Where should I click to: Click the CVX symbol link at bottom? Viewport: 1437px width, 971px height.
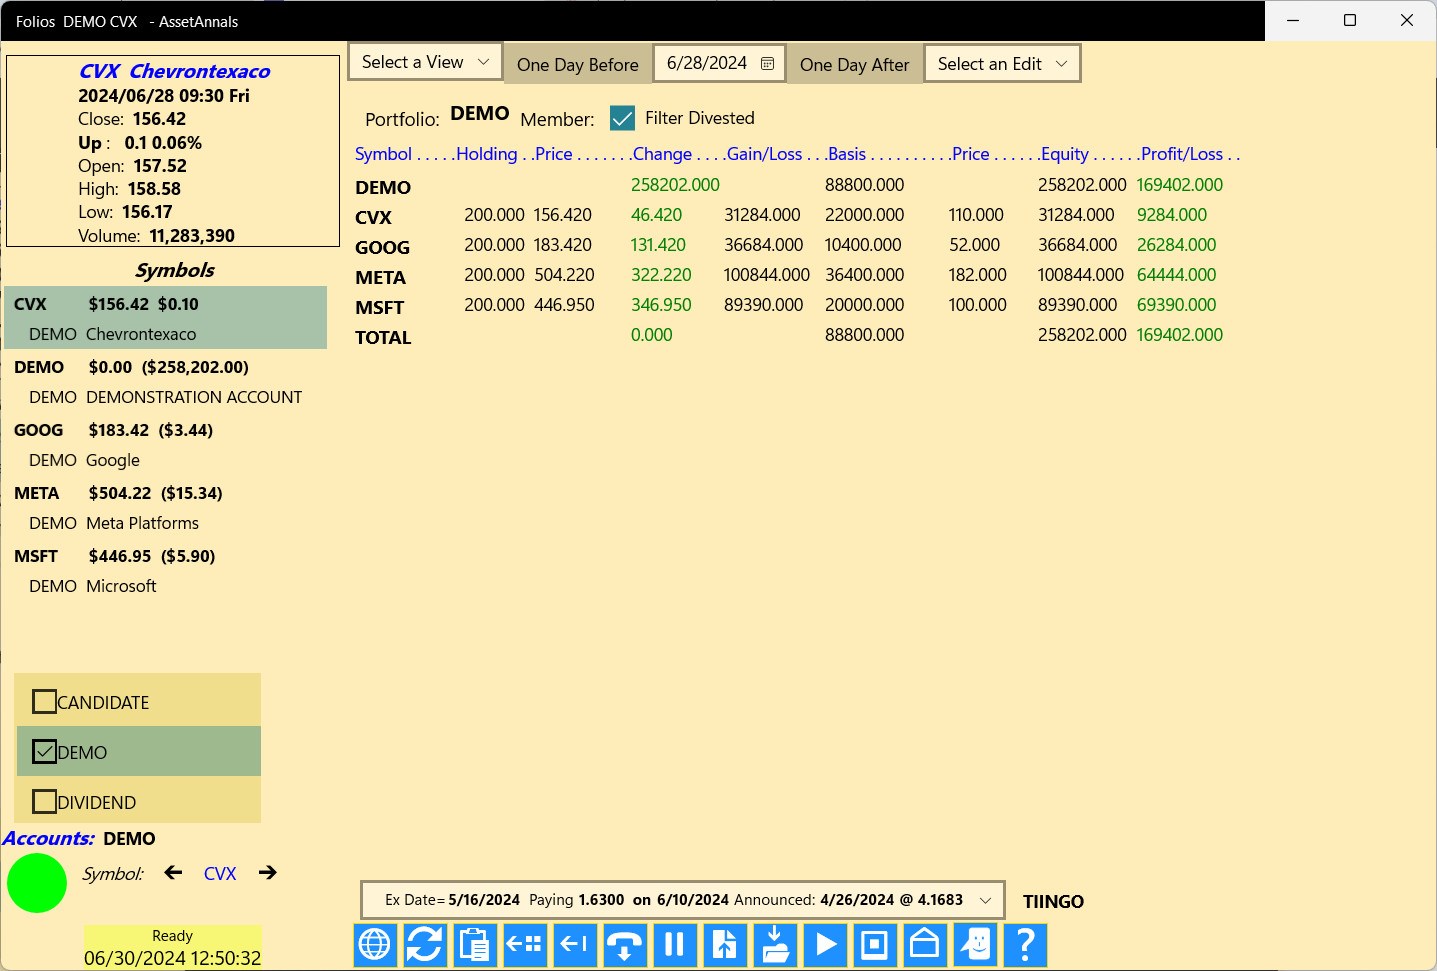220,874
